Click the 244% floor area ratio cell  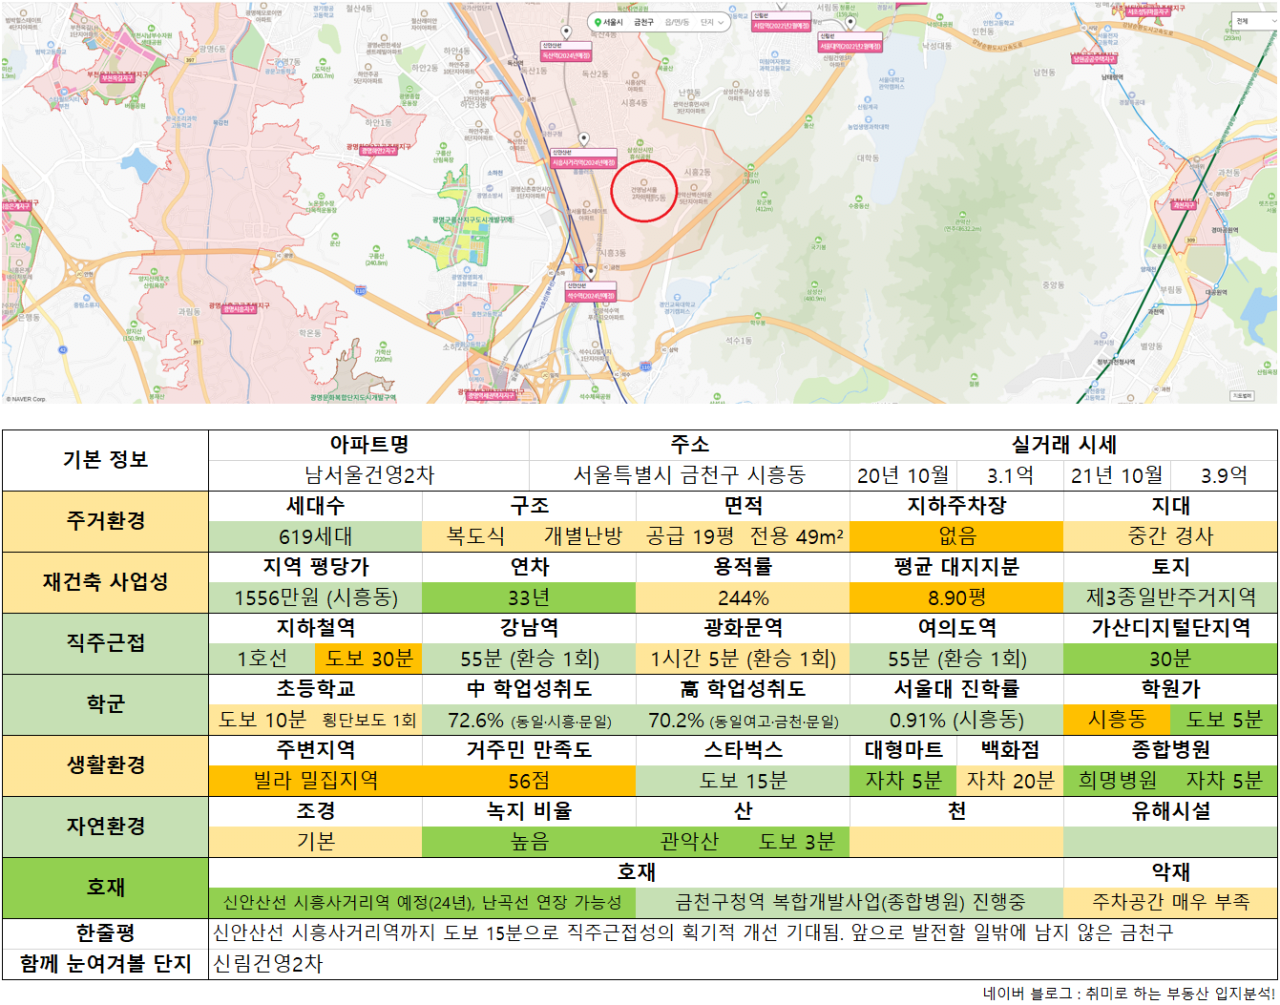click(x=743, y=597)
